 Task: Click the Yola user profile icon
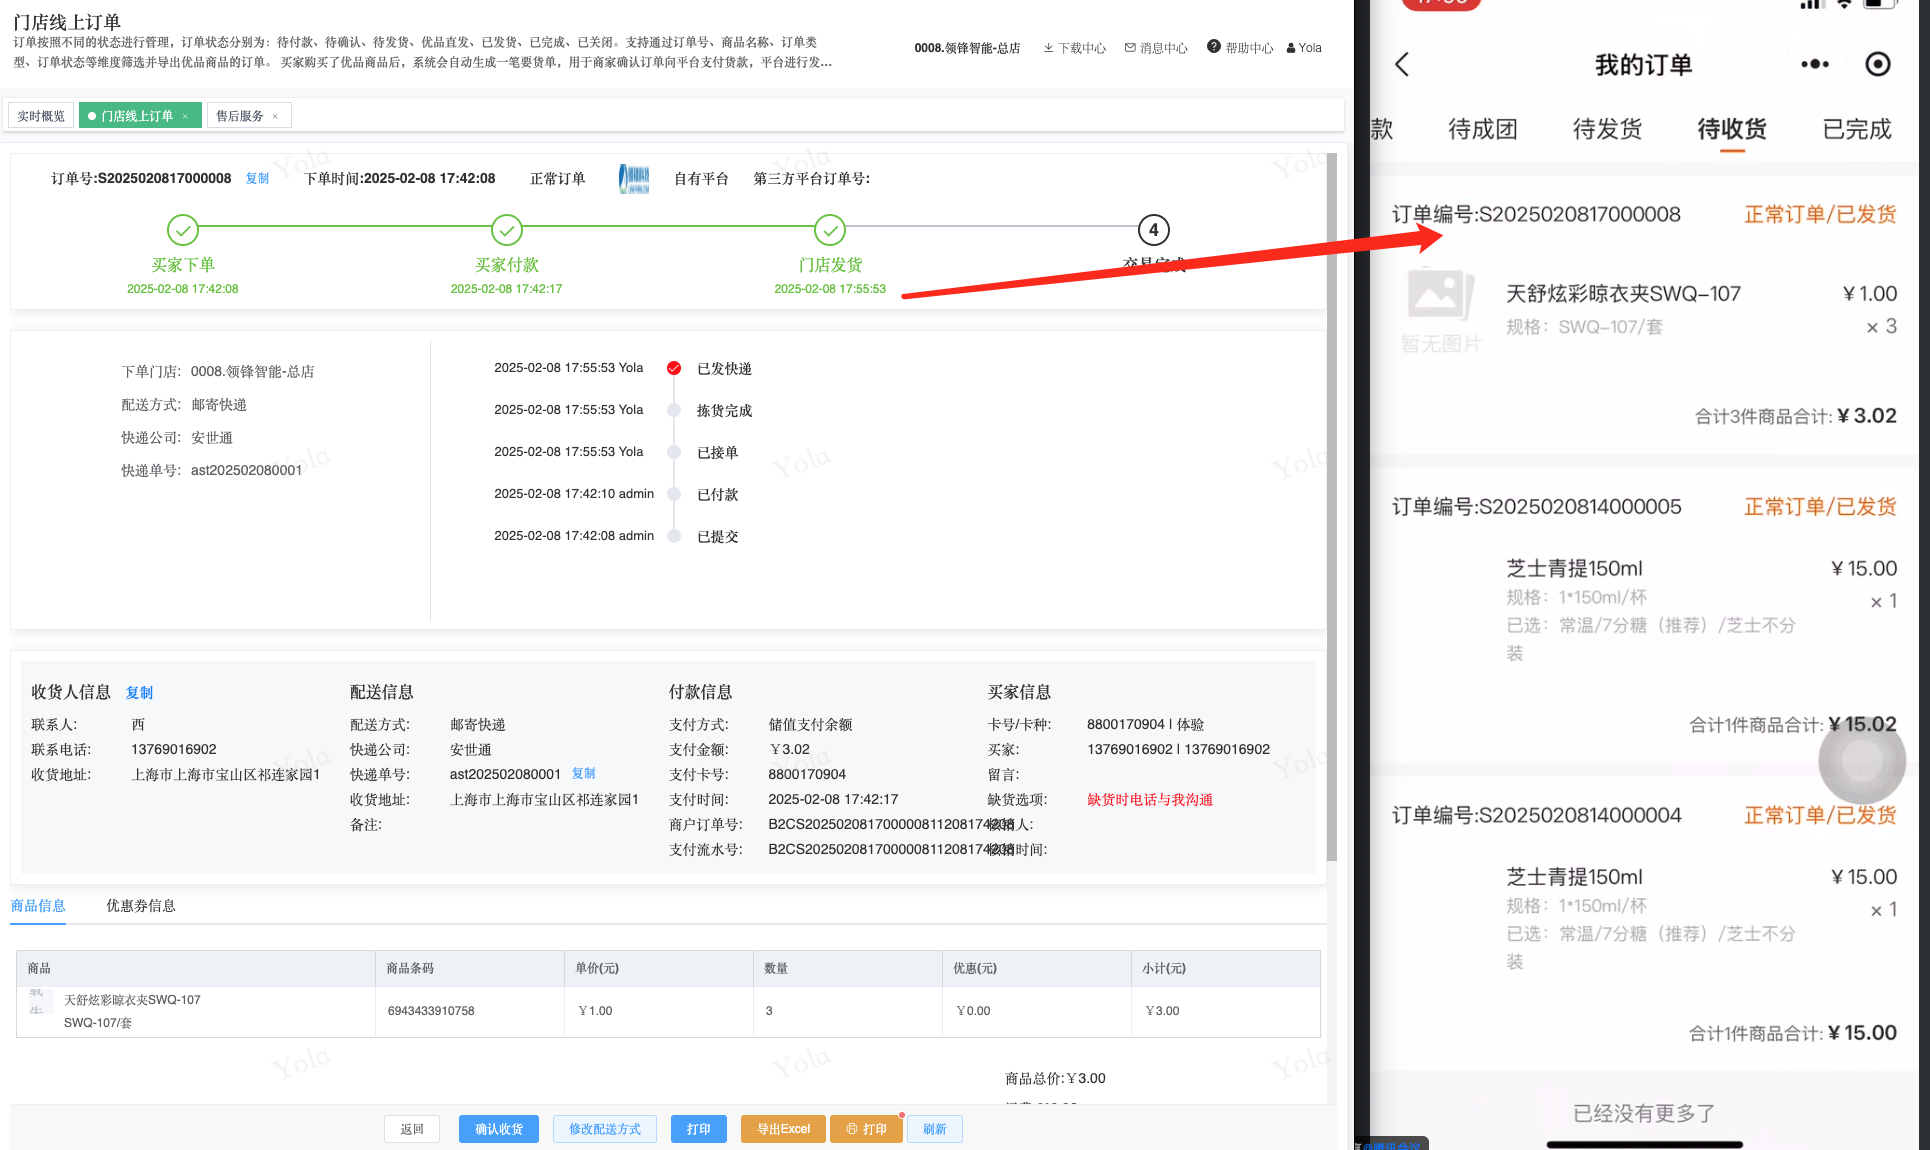[1291, 48]
